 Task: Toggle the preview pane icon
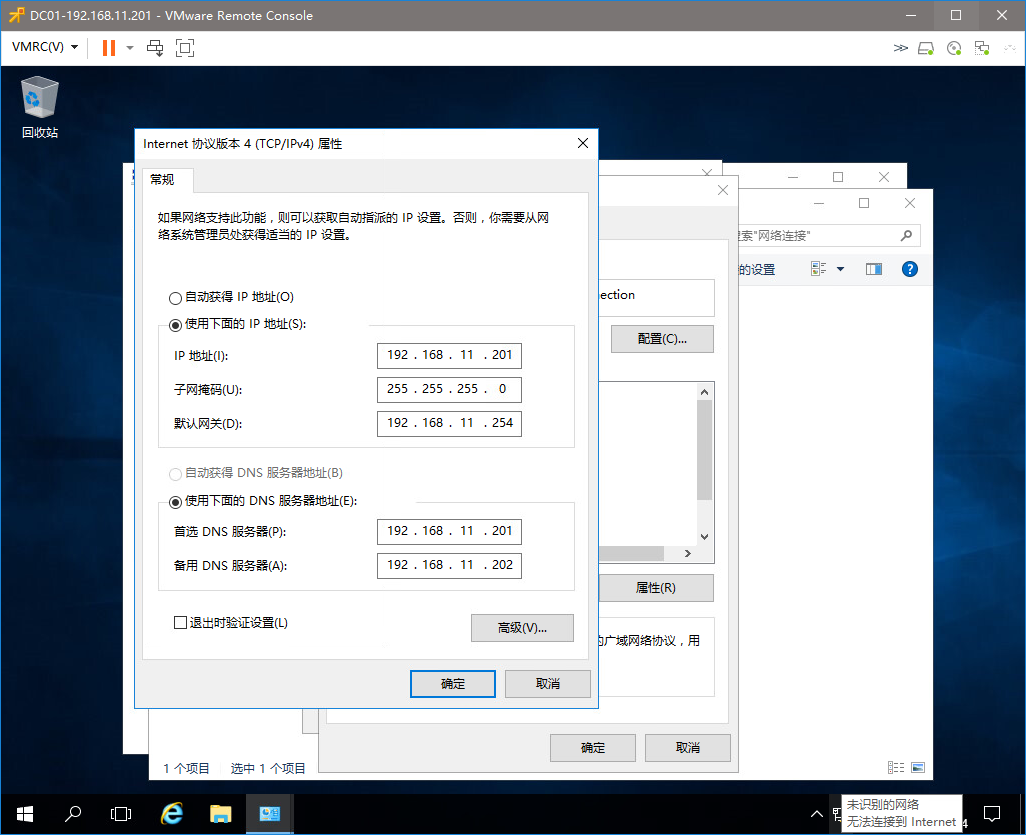coord(874,269)
